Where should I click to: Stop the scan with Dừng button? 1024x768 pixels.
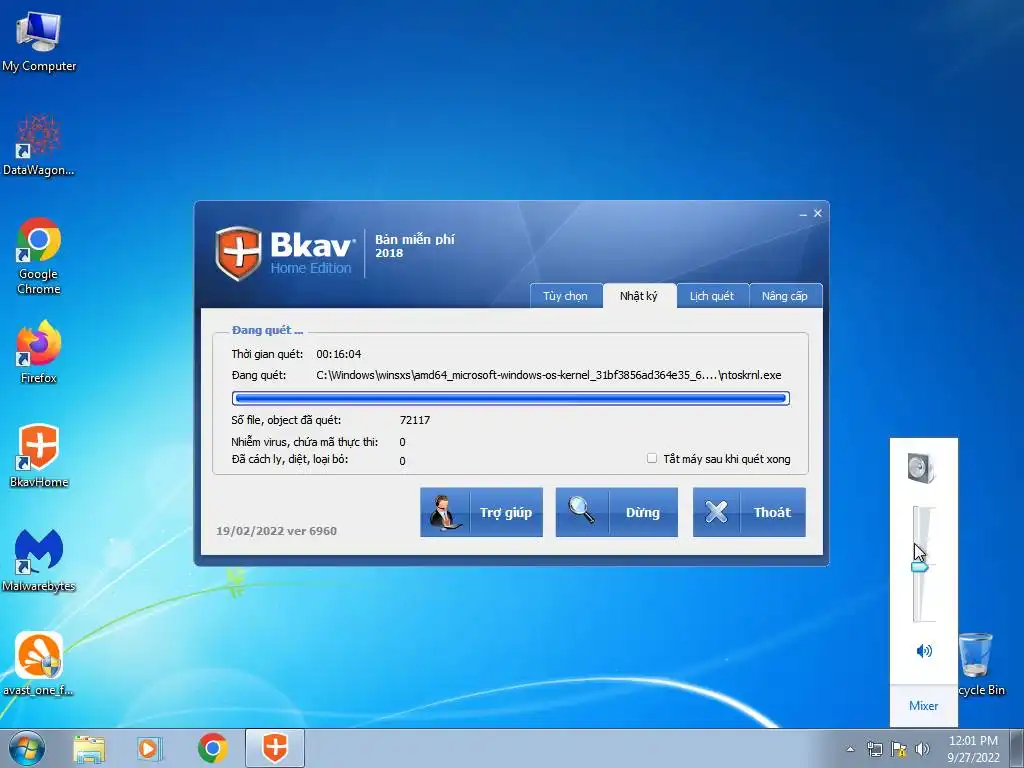click(616, 512)
